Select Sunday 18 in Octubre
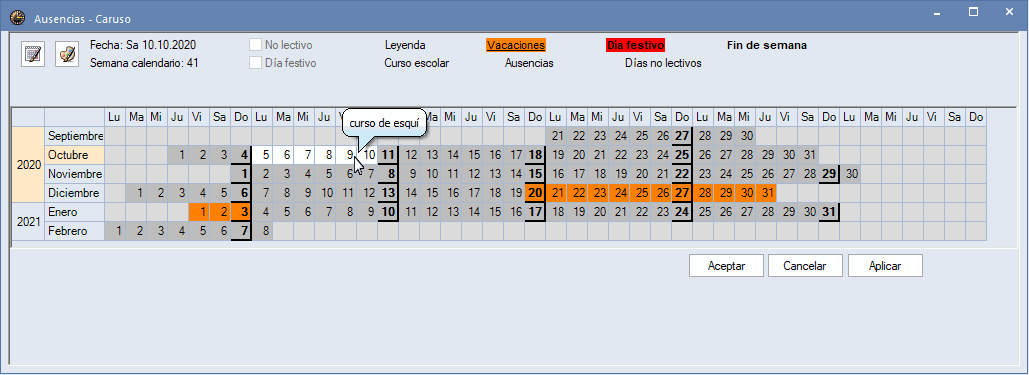1029x375 pixels. 535,155
